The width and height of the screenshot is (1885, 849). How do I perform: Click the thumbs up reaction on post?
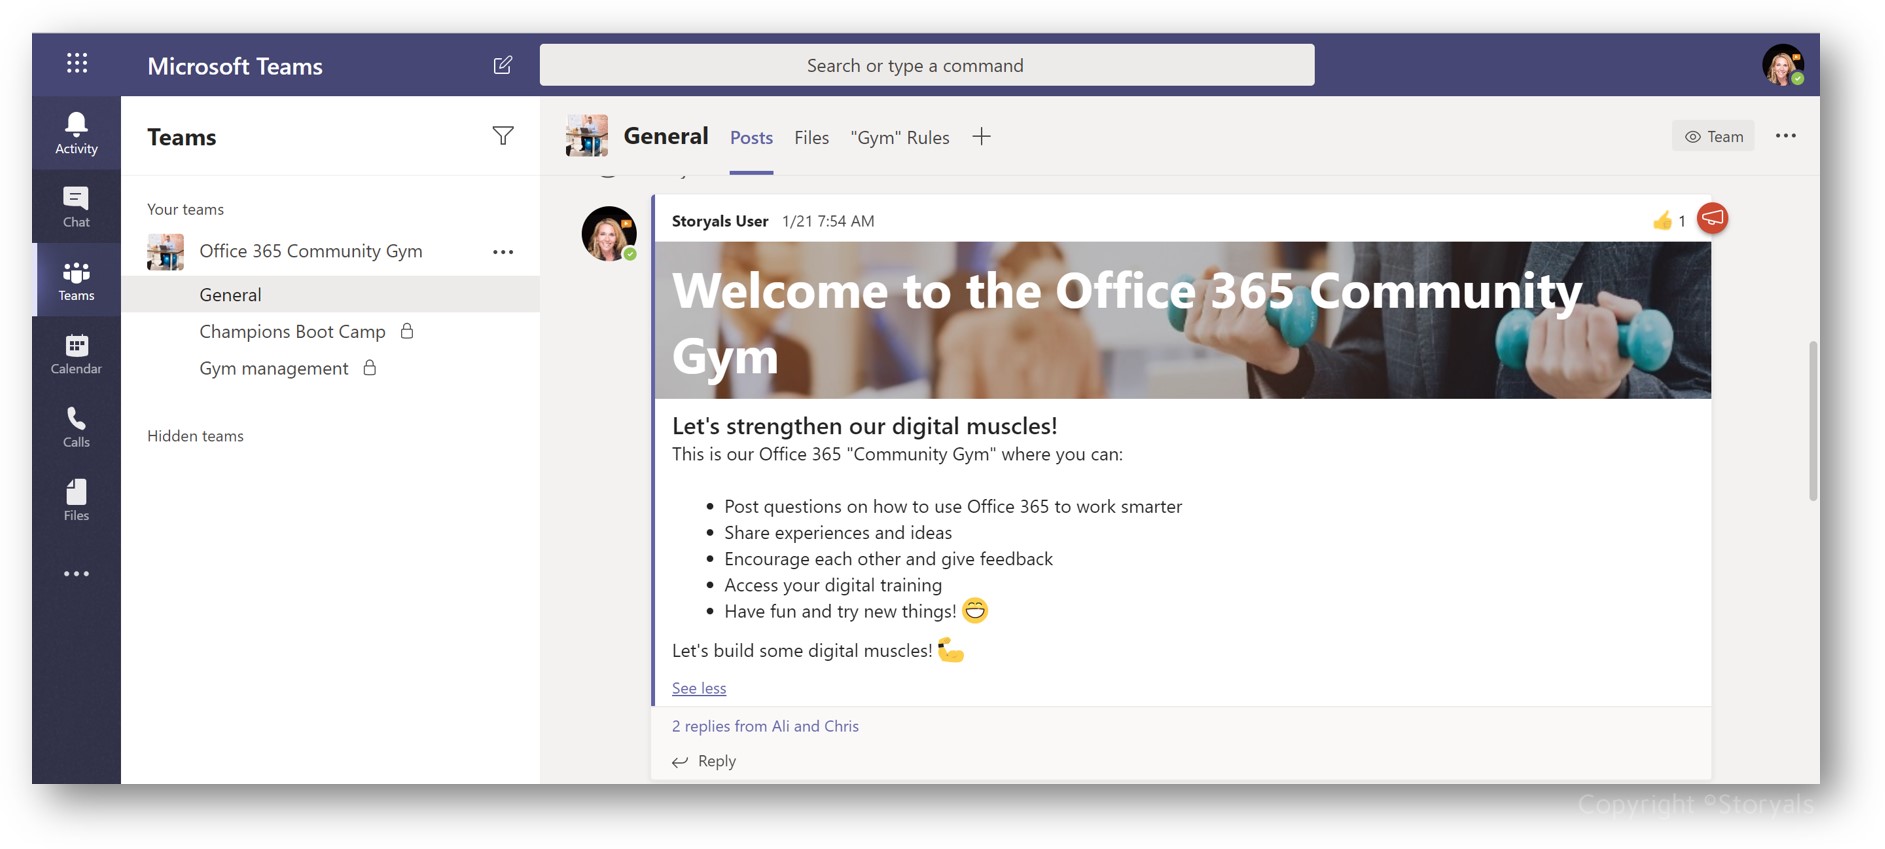[1661, 221]
